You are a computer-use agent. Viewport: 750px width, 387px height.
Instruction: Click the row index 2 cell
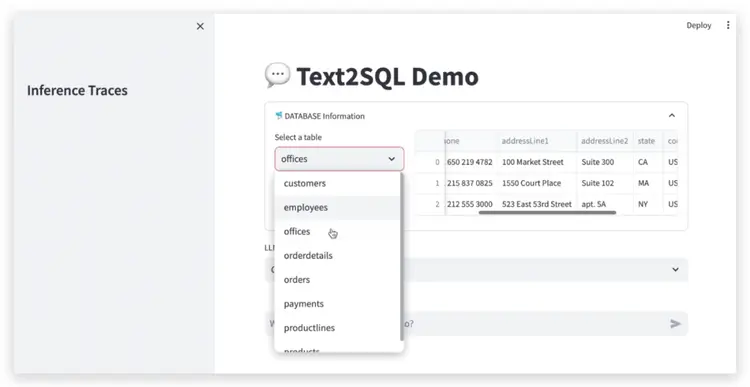(x=430, y=204)
